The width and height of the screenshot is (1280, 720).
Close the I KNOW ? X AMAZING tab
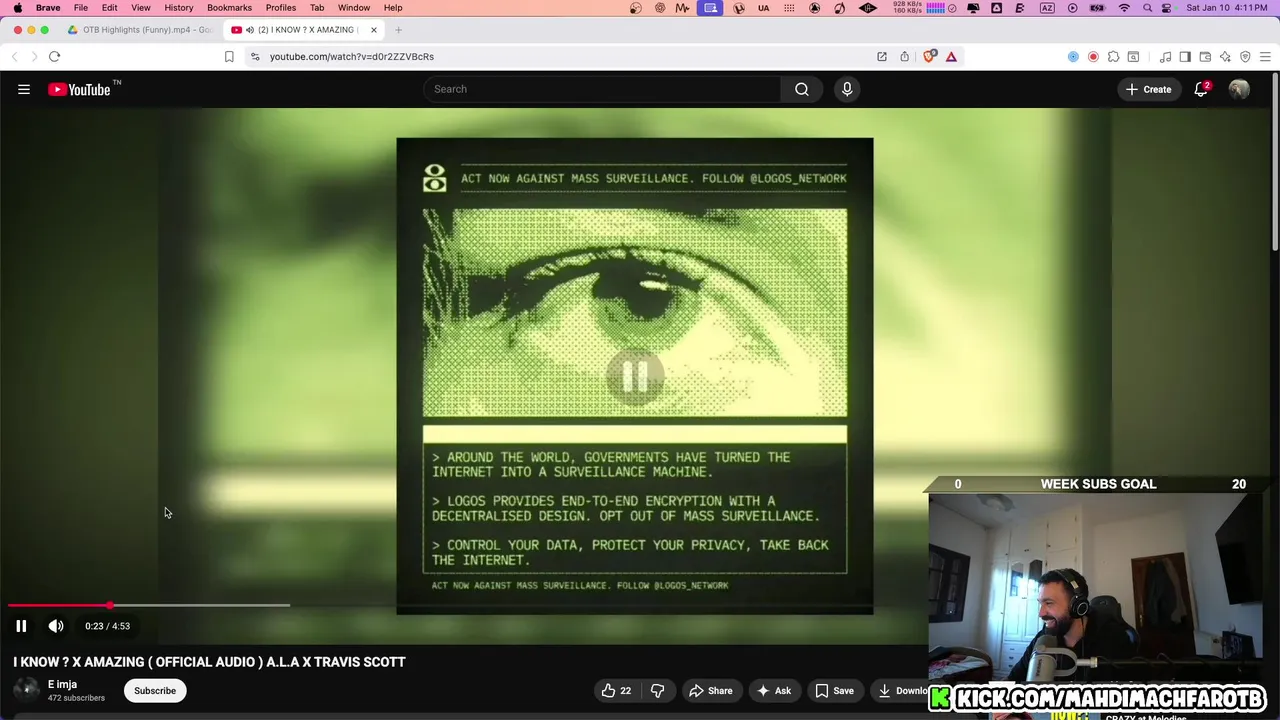pyautogui.click(x=374, y=30)
